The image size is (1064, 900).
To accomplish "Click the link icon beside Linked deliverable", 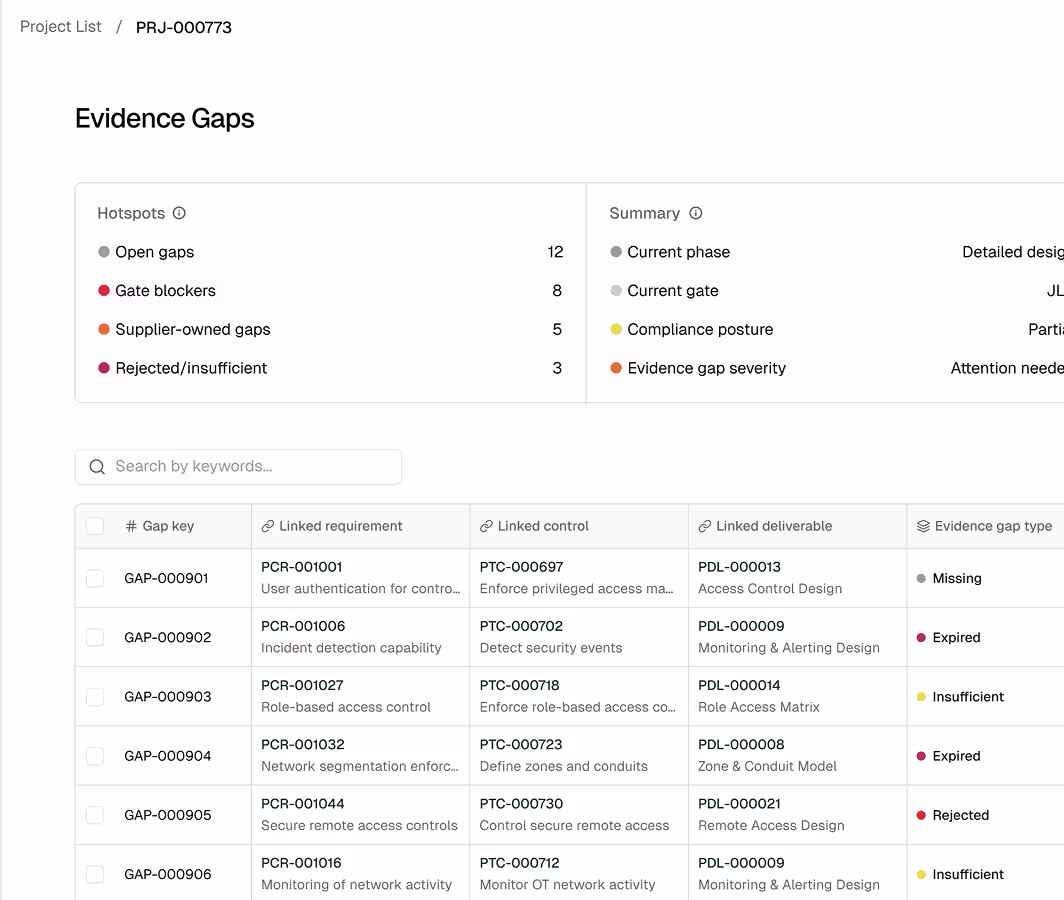I will pos(705,526).
